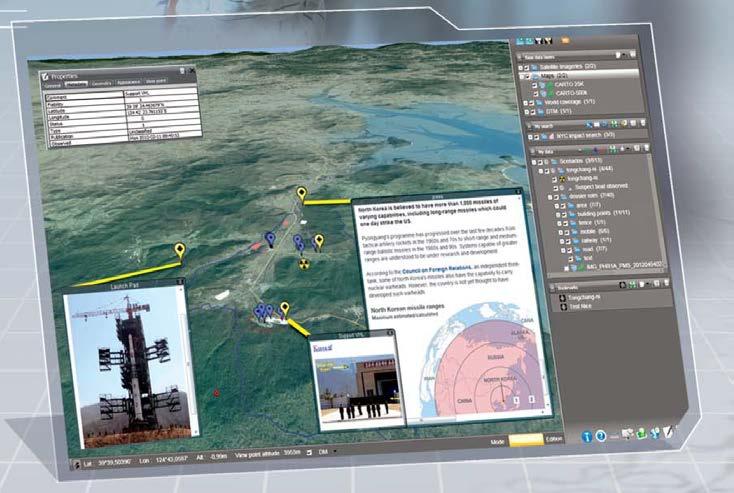Screen dimensions: 734x493
Task: Click the refresh icon in My search header
Action: click(604, 124)
